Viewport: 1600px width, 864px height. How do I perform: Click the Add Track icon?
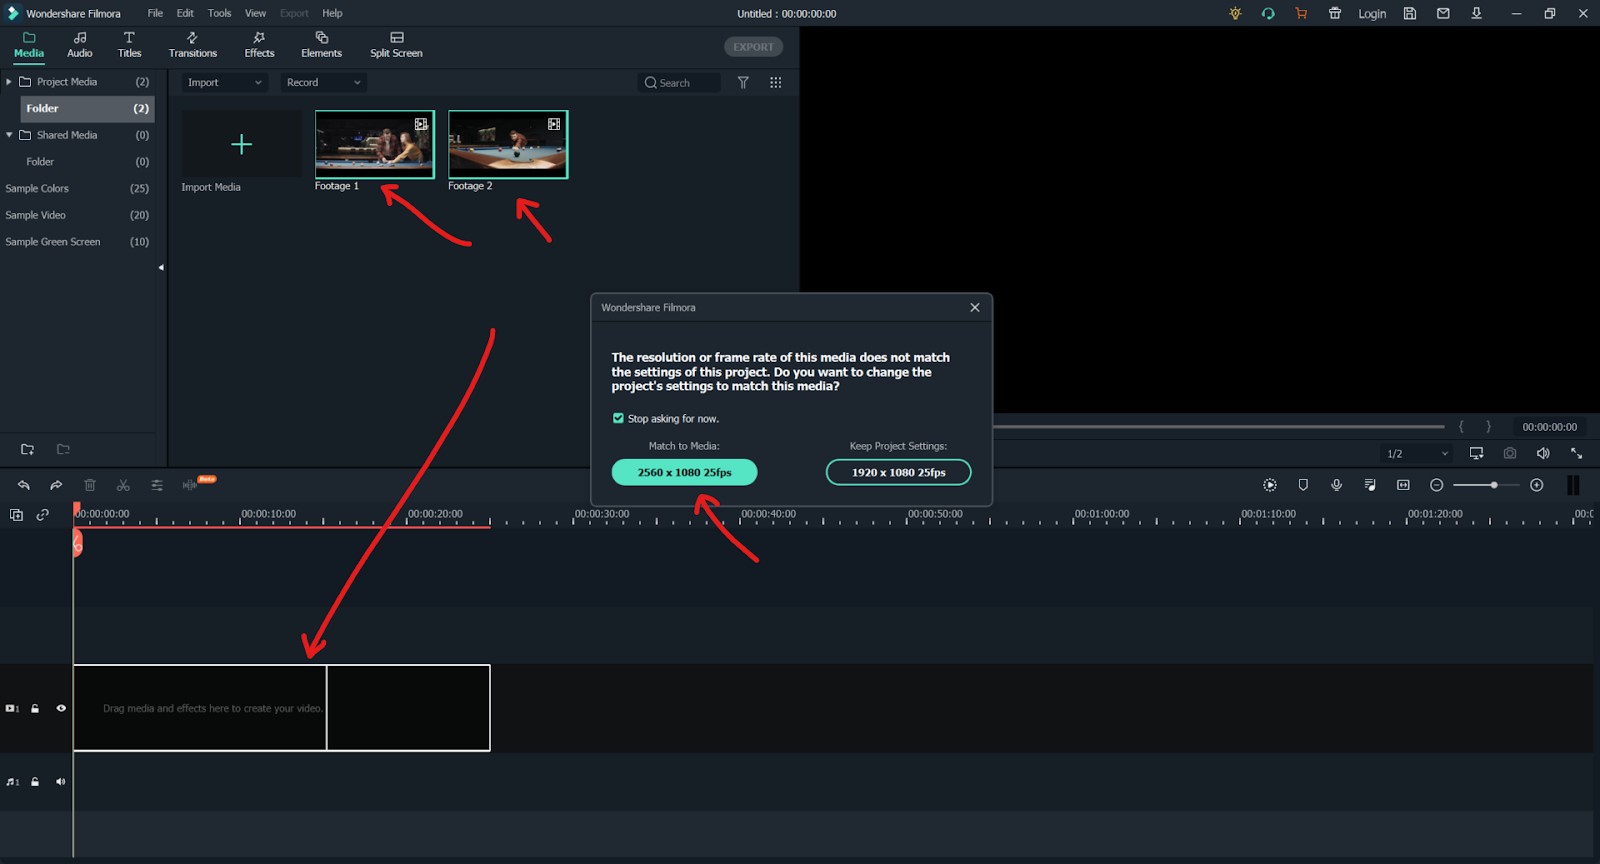[16, 515]
